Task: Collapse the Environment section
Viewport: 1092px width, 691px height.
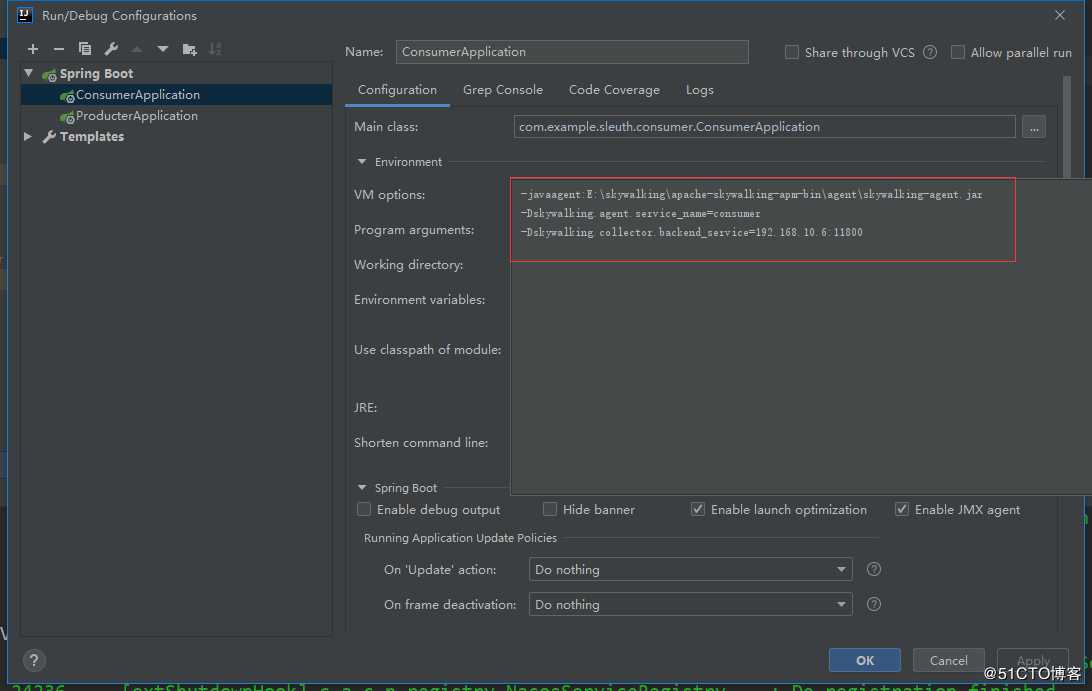Action: pos(361,162)
